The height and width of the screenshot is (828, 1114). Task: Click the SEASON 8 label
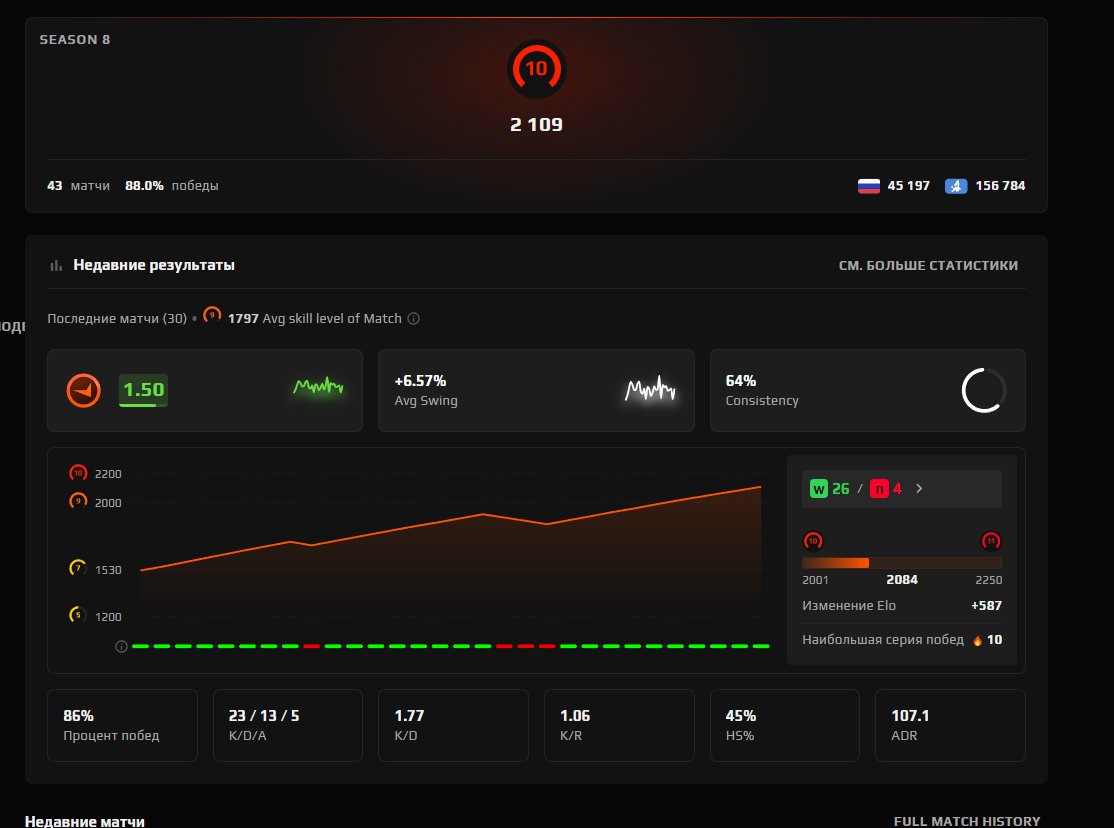[75, 40]
